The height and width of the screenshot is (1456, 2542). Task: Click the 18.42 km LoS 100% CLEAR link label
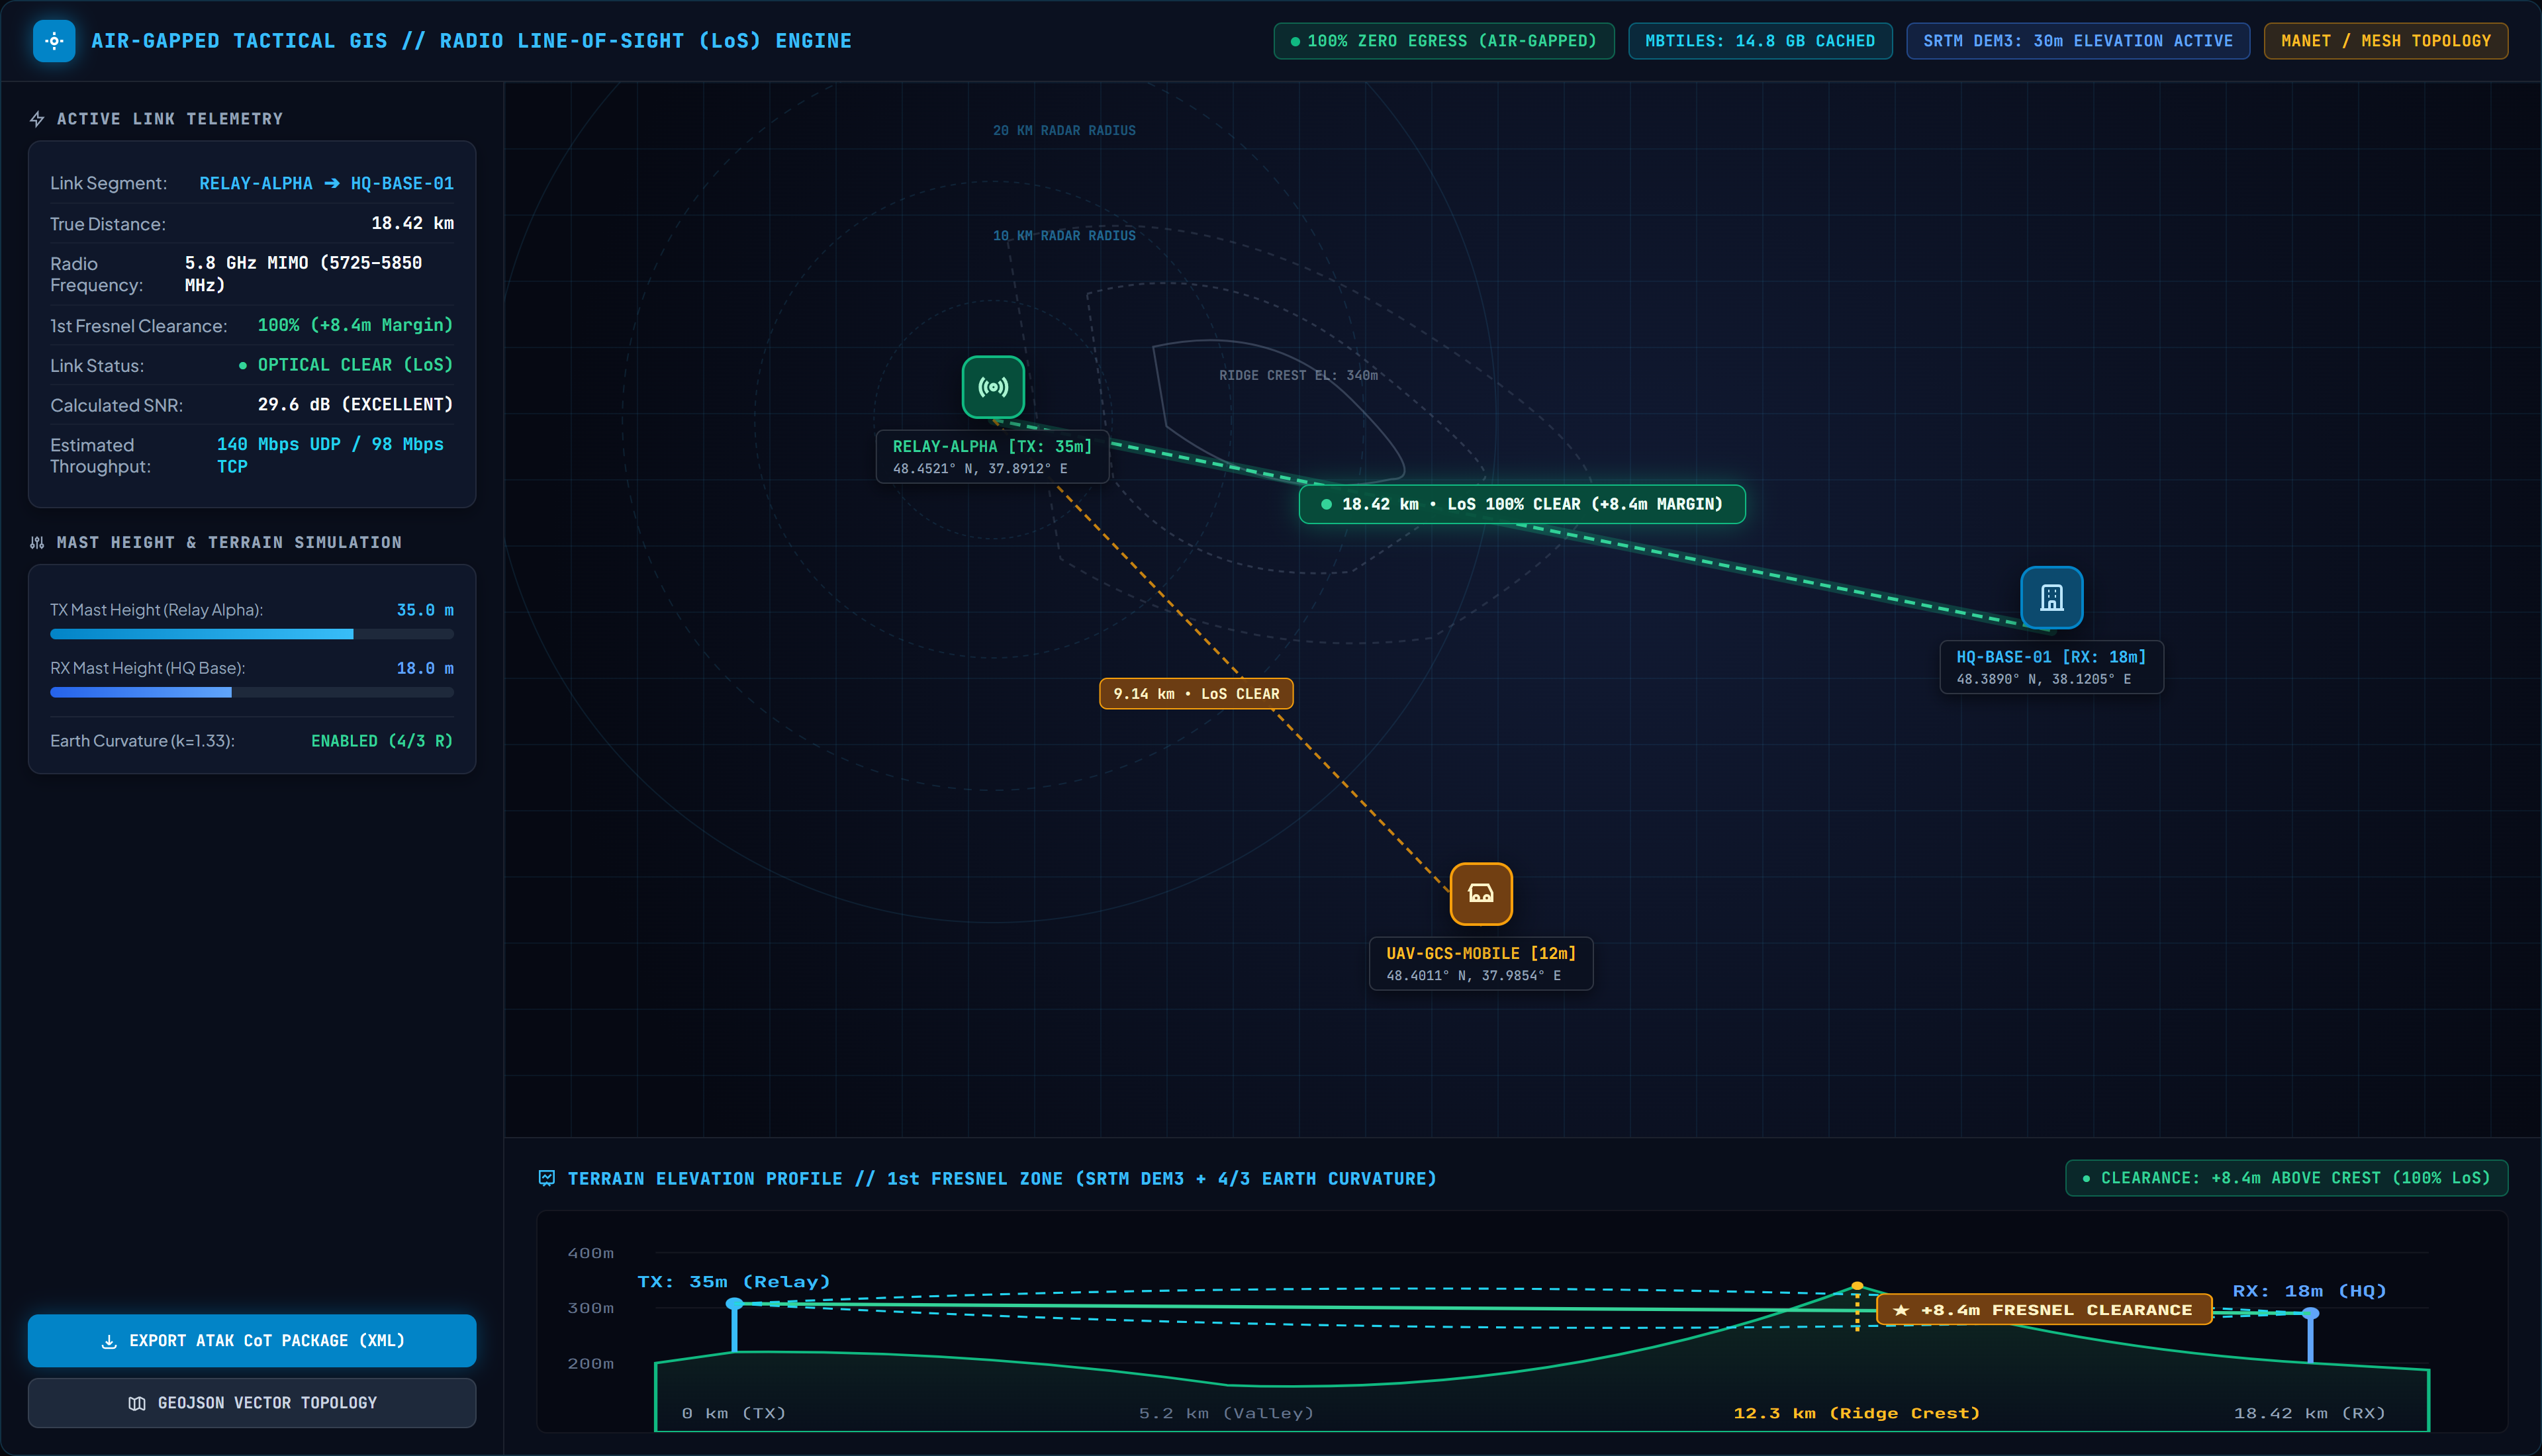[1522, 504]
